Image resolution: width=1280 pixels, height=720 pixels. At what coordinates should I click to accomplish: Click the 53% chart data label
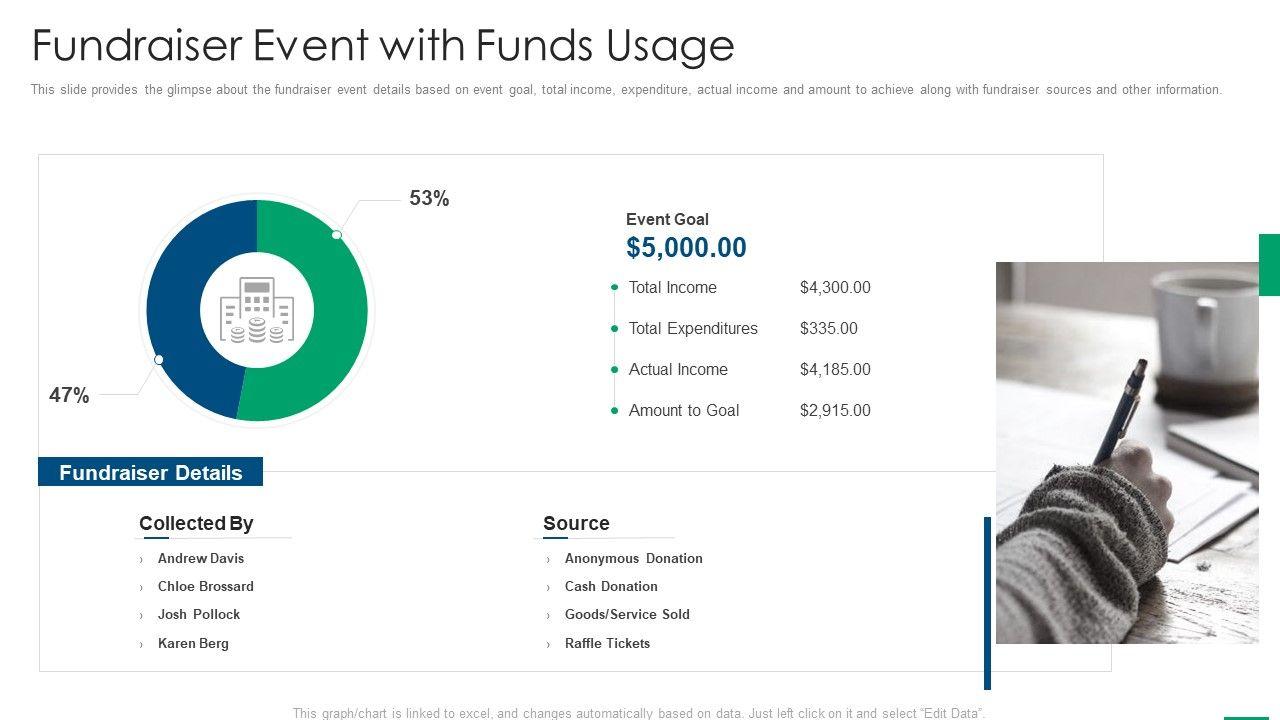pos(429,199)
